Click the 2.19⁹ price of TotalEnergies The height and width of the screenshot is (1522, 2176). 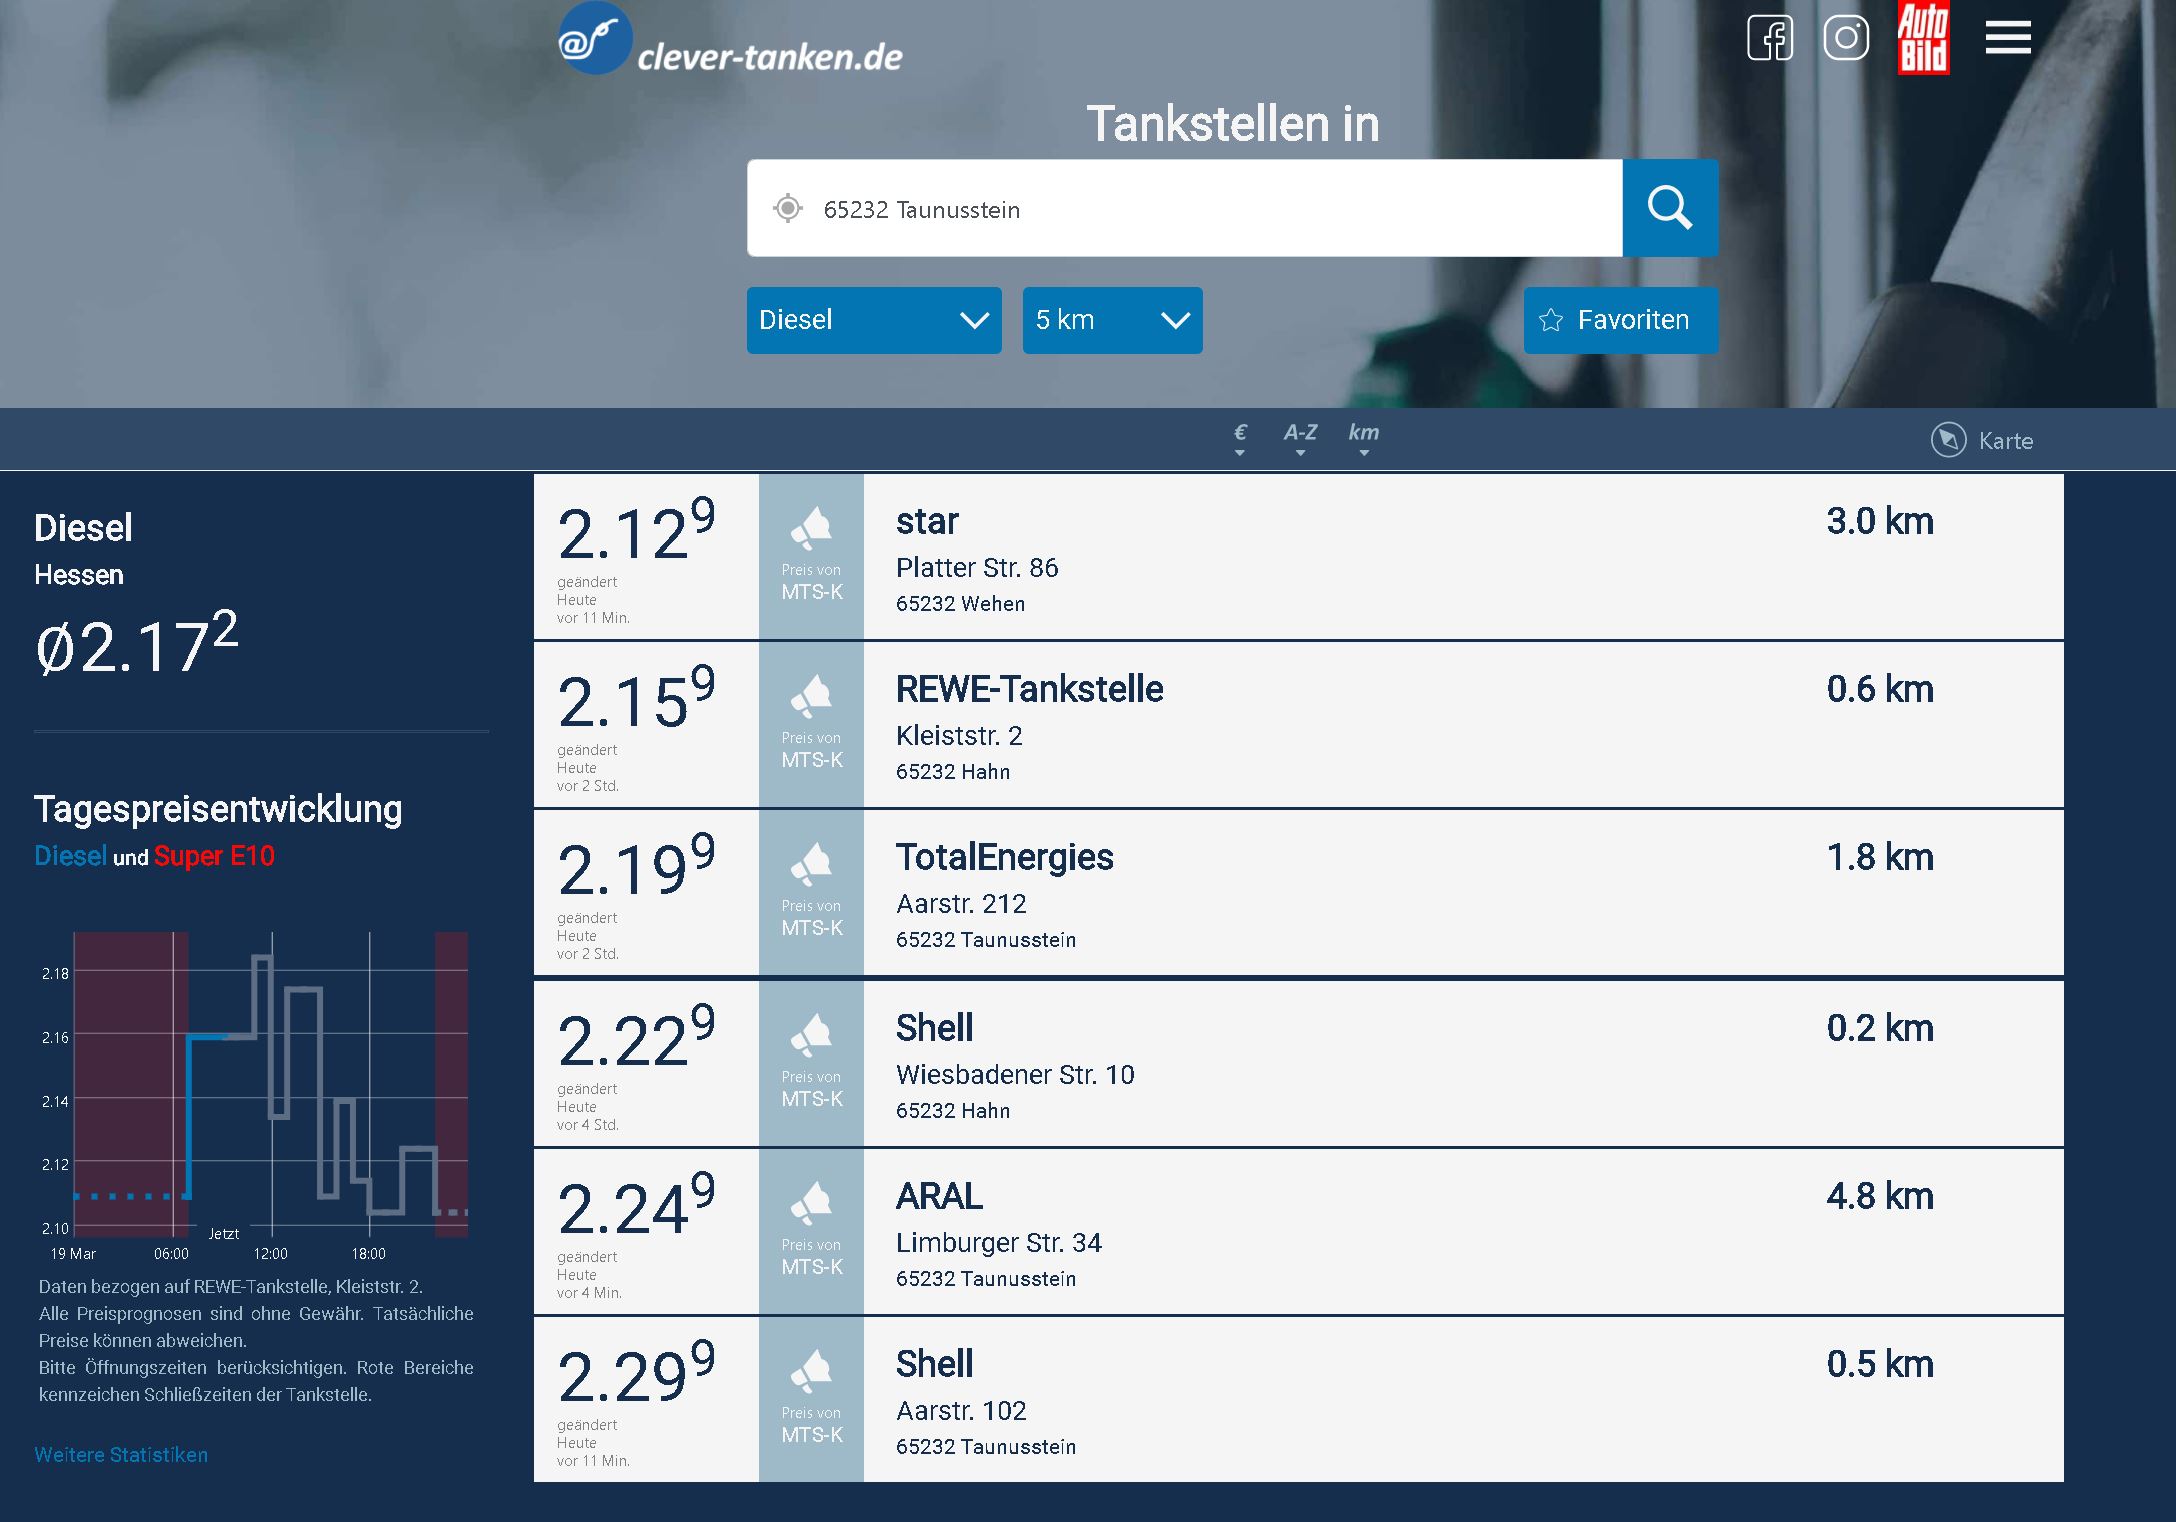coord(636,864)
